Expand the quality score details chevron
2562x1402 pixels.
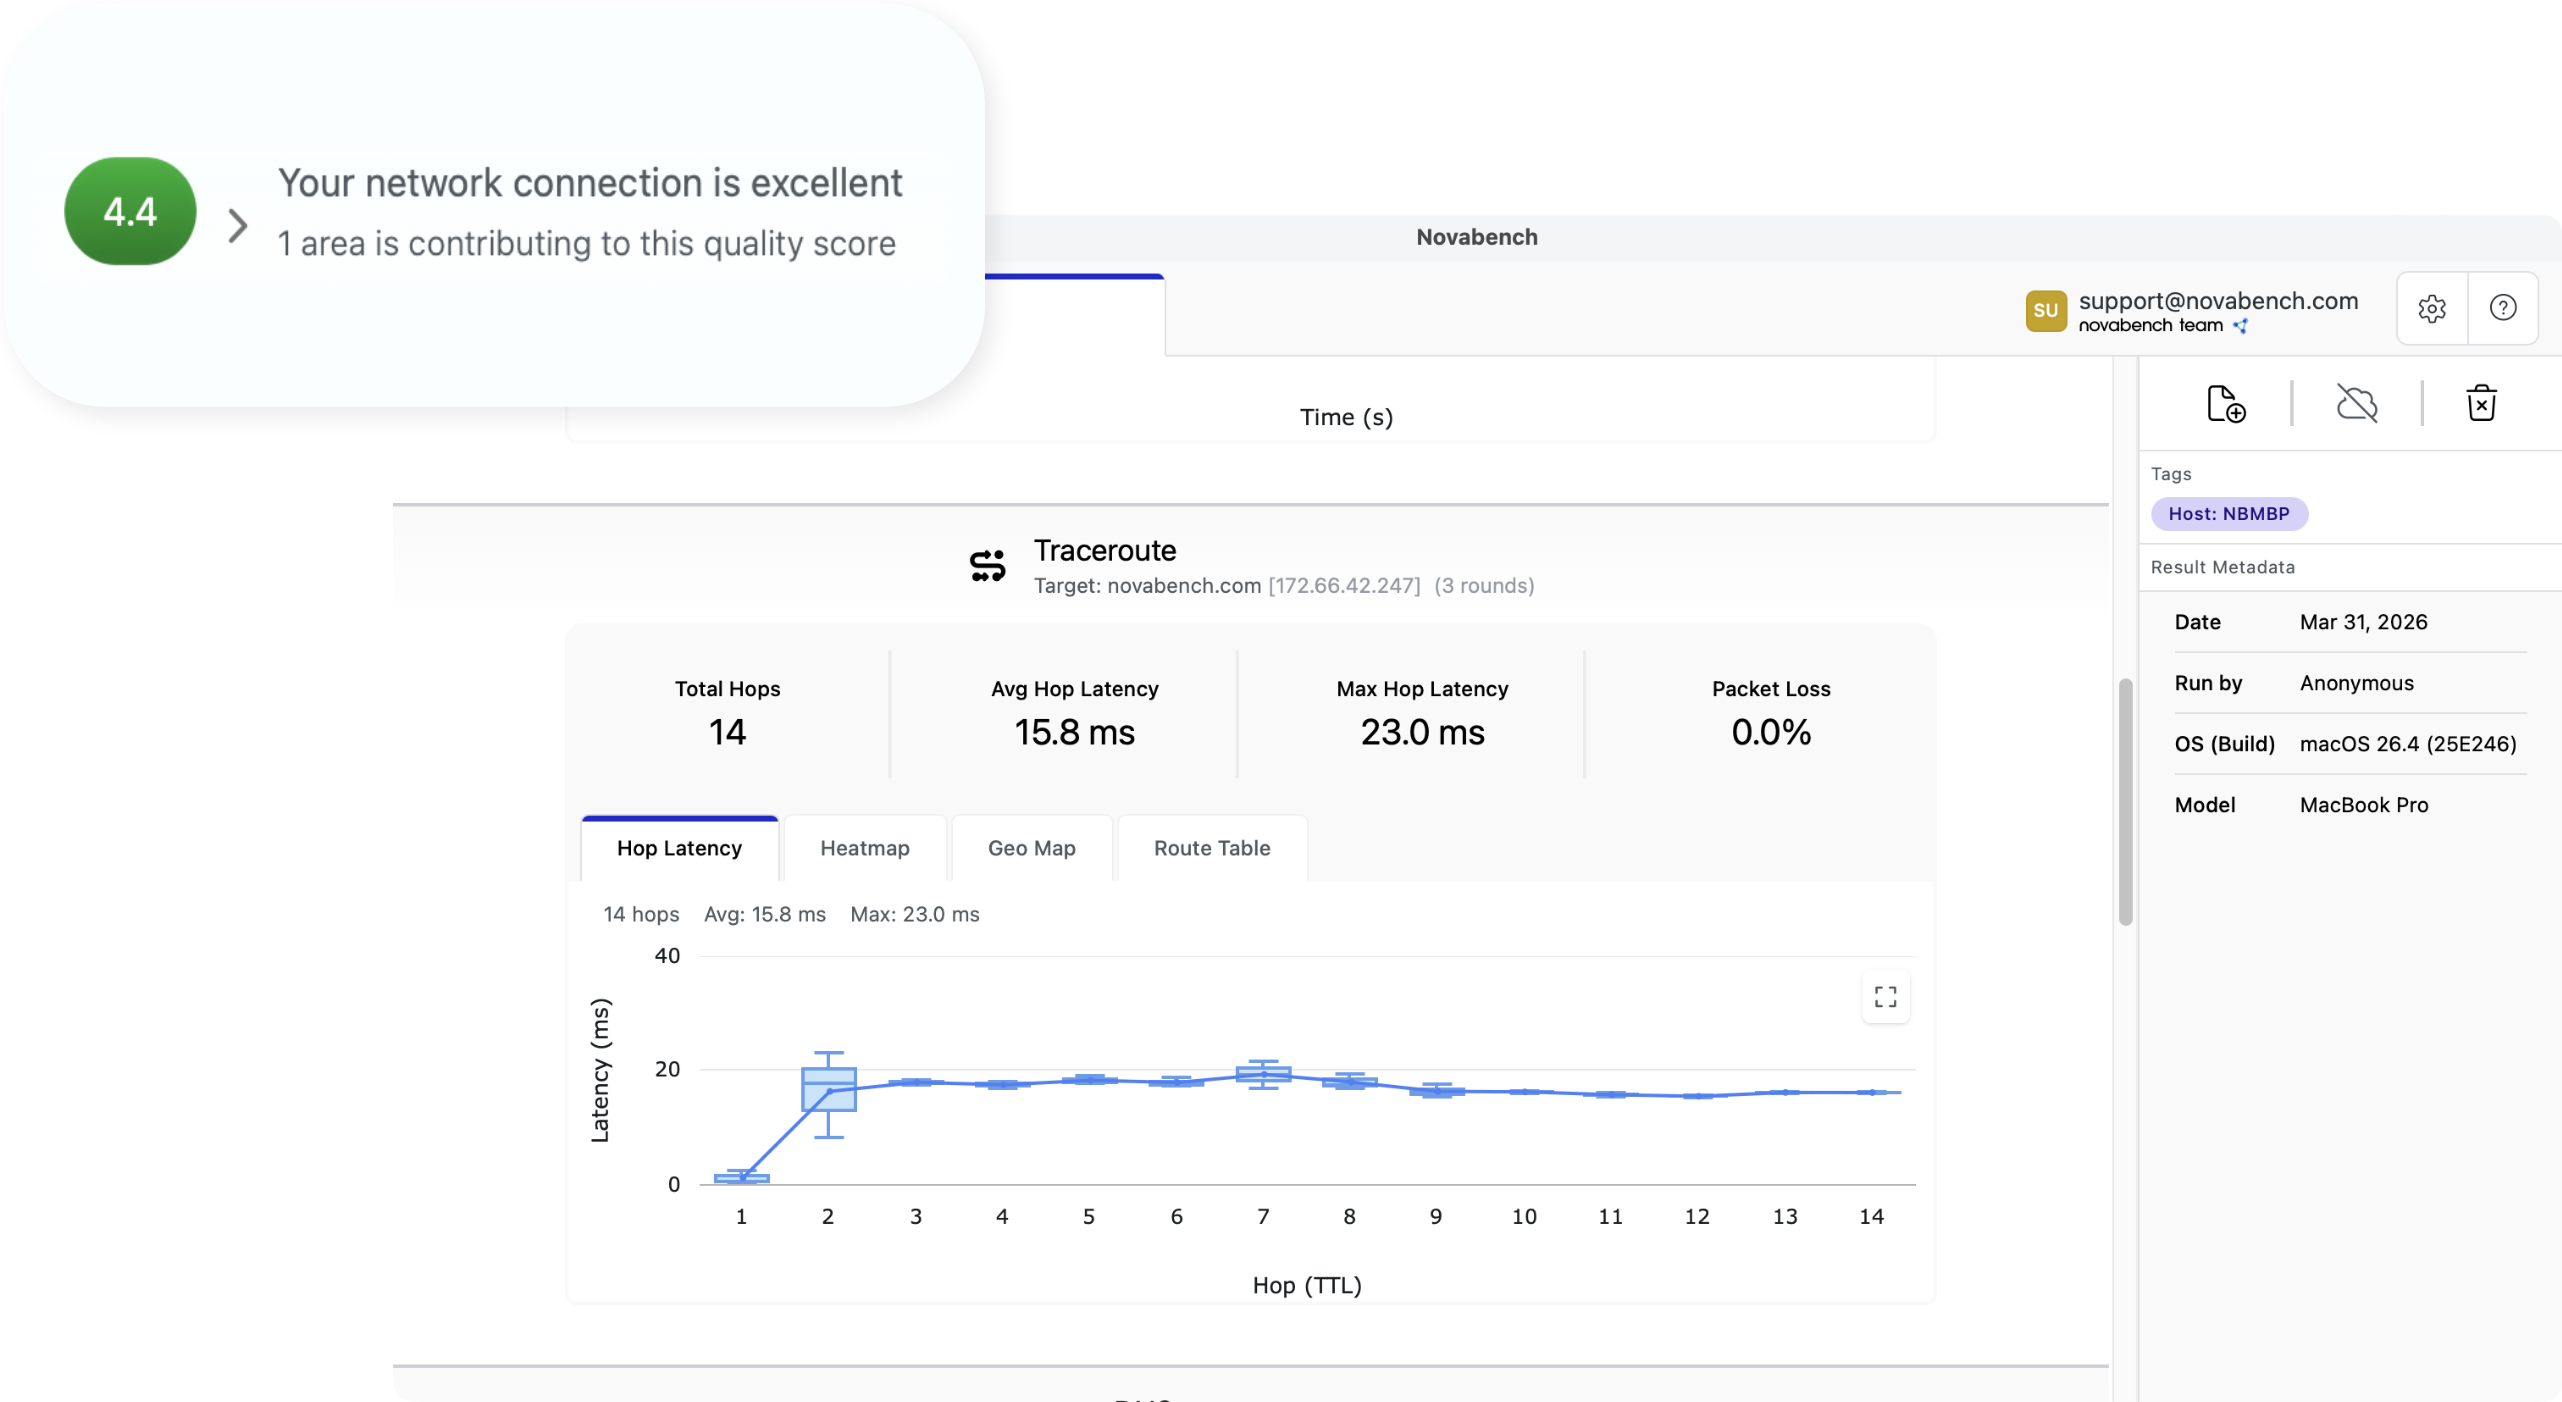point(237,226)
